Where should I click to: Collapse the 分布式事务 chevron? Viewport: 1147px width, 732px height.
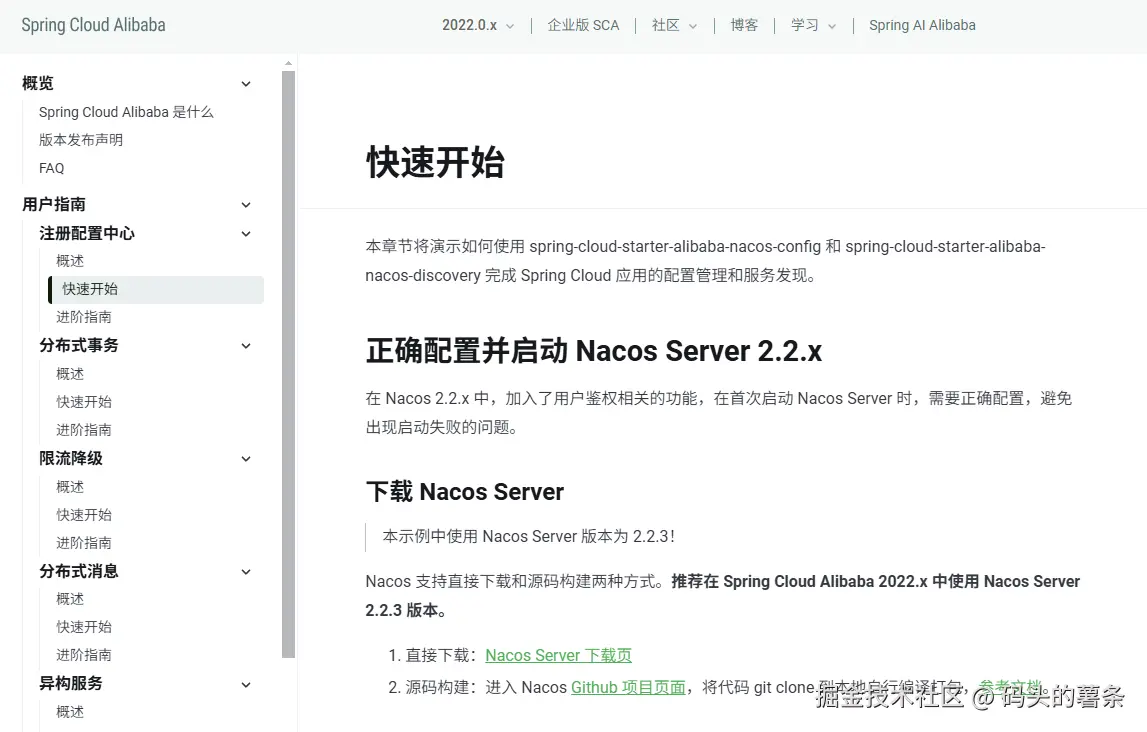click(246, 346)
